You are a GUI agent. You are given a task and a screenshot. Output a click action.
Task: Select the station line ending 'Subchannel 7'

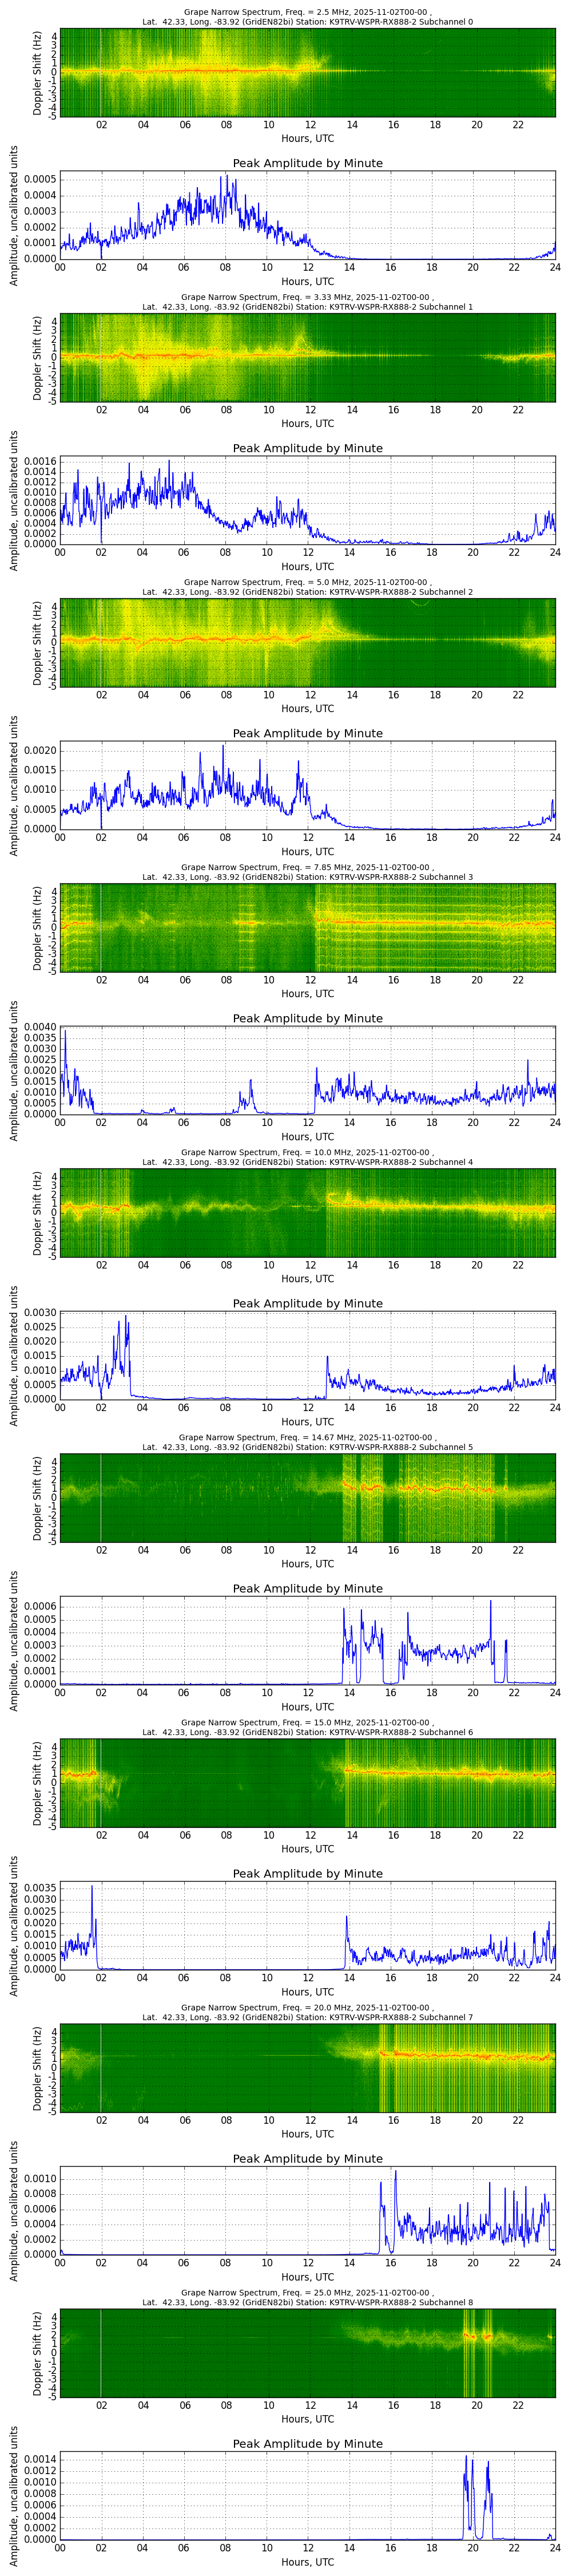pos(308,2017)
